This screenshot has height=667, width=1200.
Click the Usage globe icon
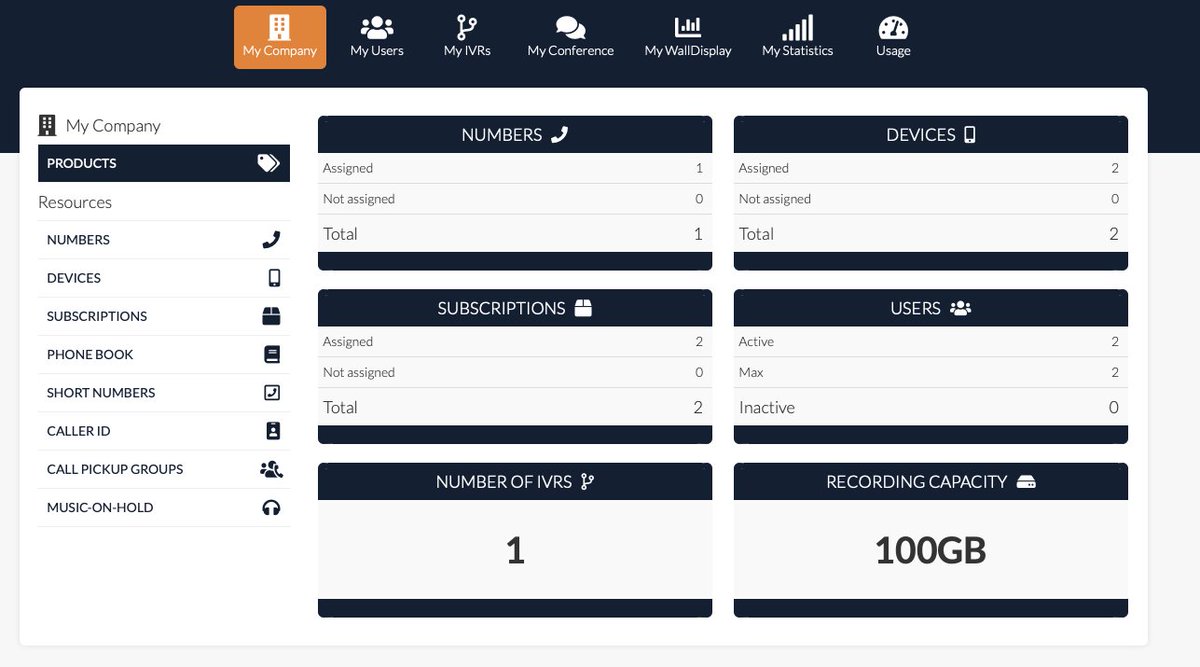[x=892, y=24]
